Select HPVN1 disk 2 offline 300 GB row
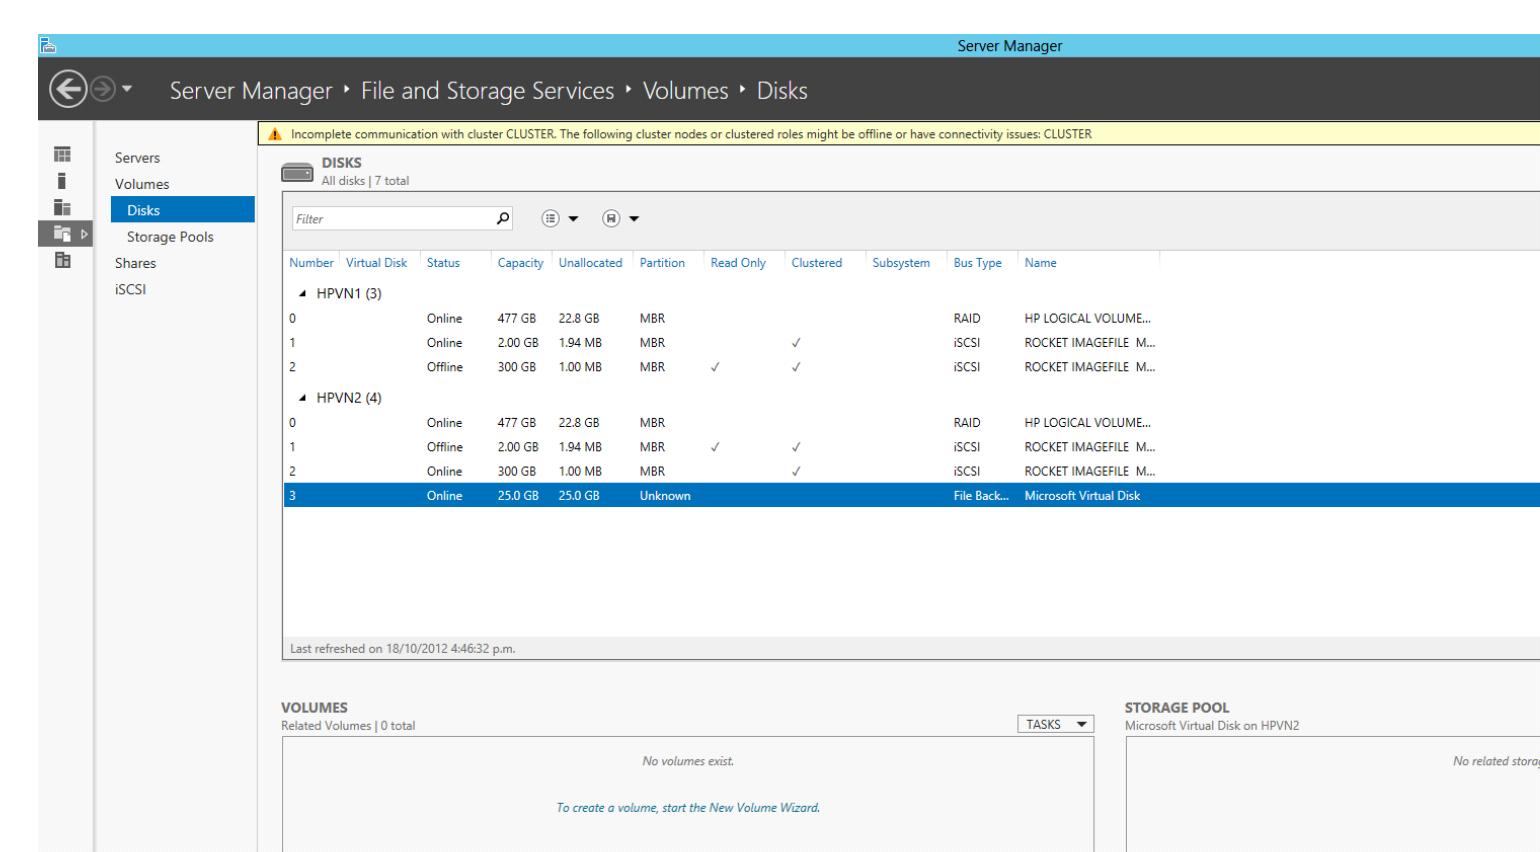Image resolution: width=1540 pixels, height=852 pixels. (x=911, y=367)
